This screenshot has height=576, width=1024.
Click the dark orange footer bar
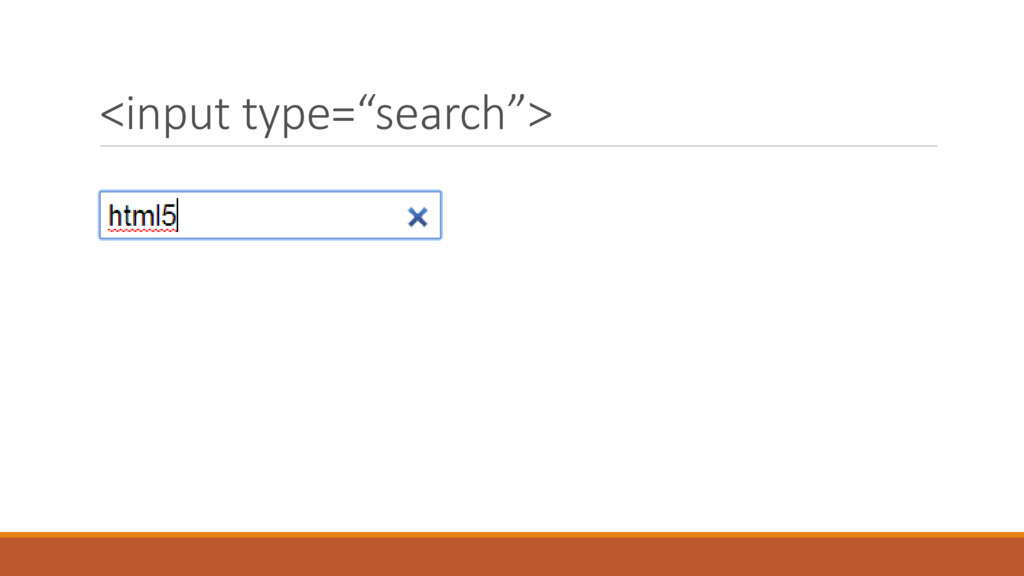click(x=512, y=557)
